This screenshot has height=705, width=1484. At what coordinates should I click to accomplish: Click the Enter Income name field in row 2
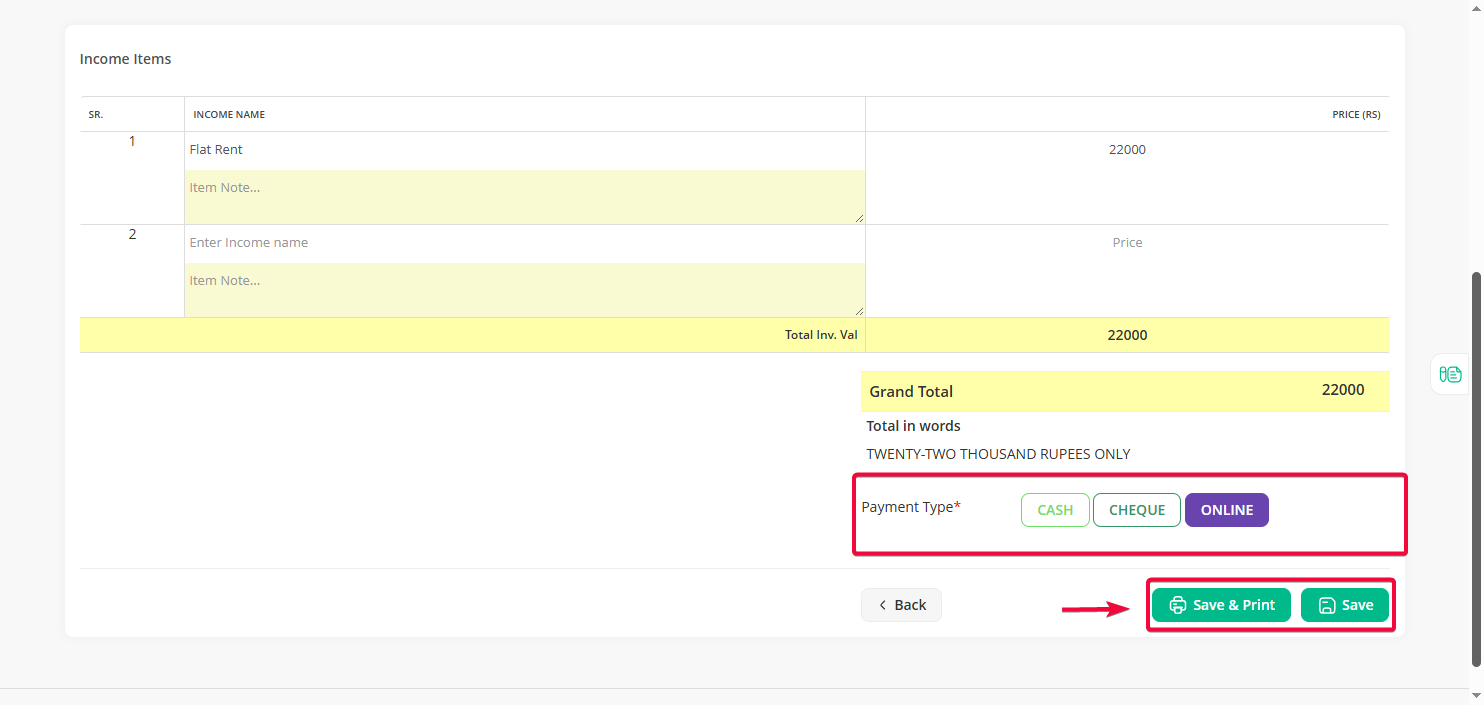click(x=525, y=243)
